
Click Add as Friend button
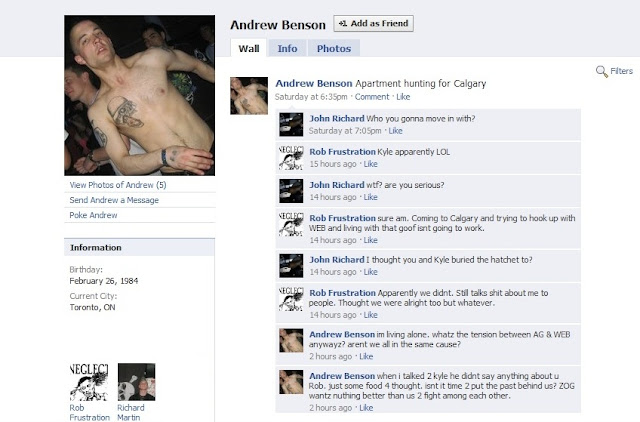373,24
